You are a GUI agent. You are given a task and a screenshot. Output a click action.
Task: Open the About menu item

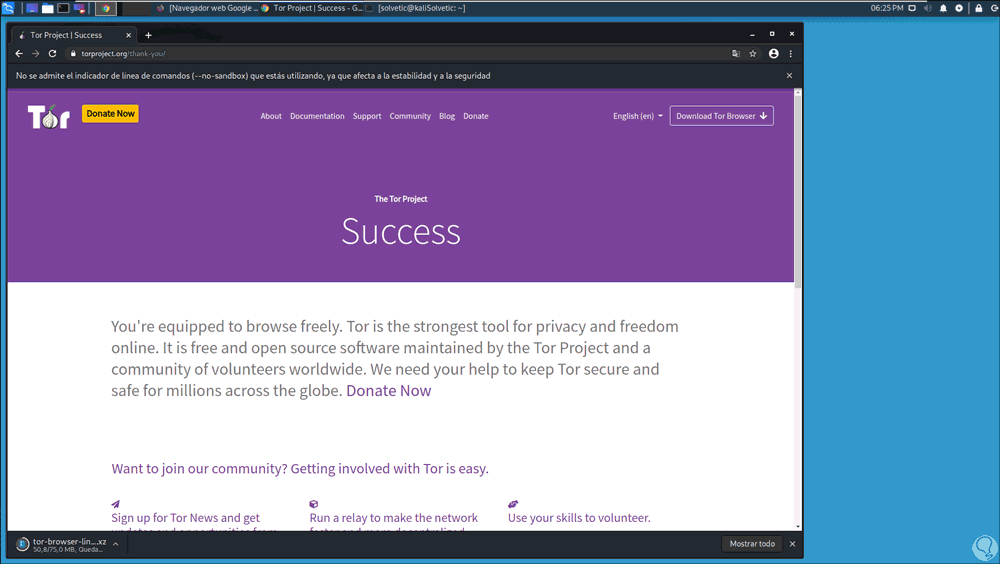tap(271, 116)
